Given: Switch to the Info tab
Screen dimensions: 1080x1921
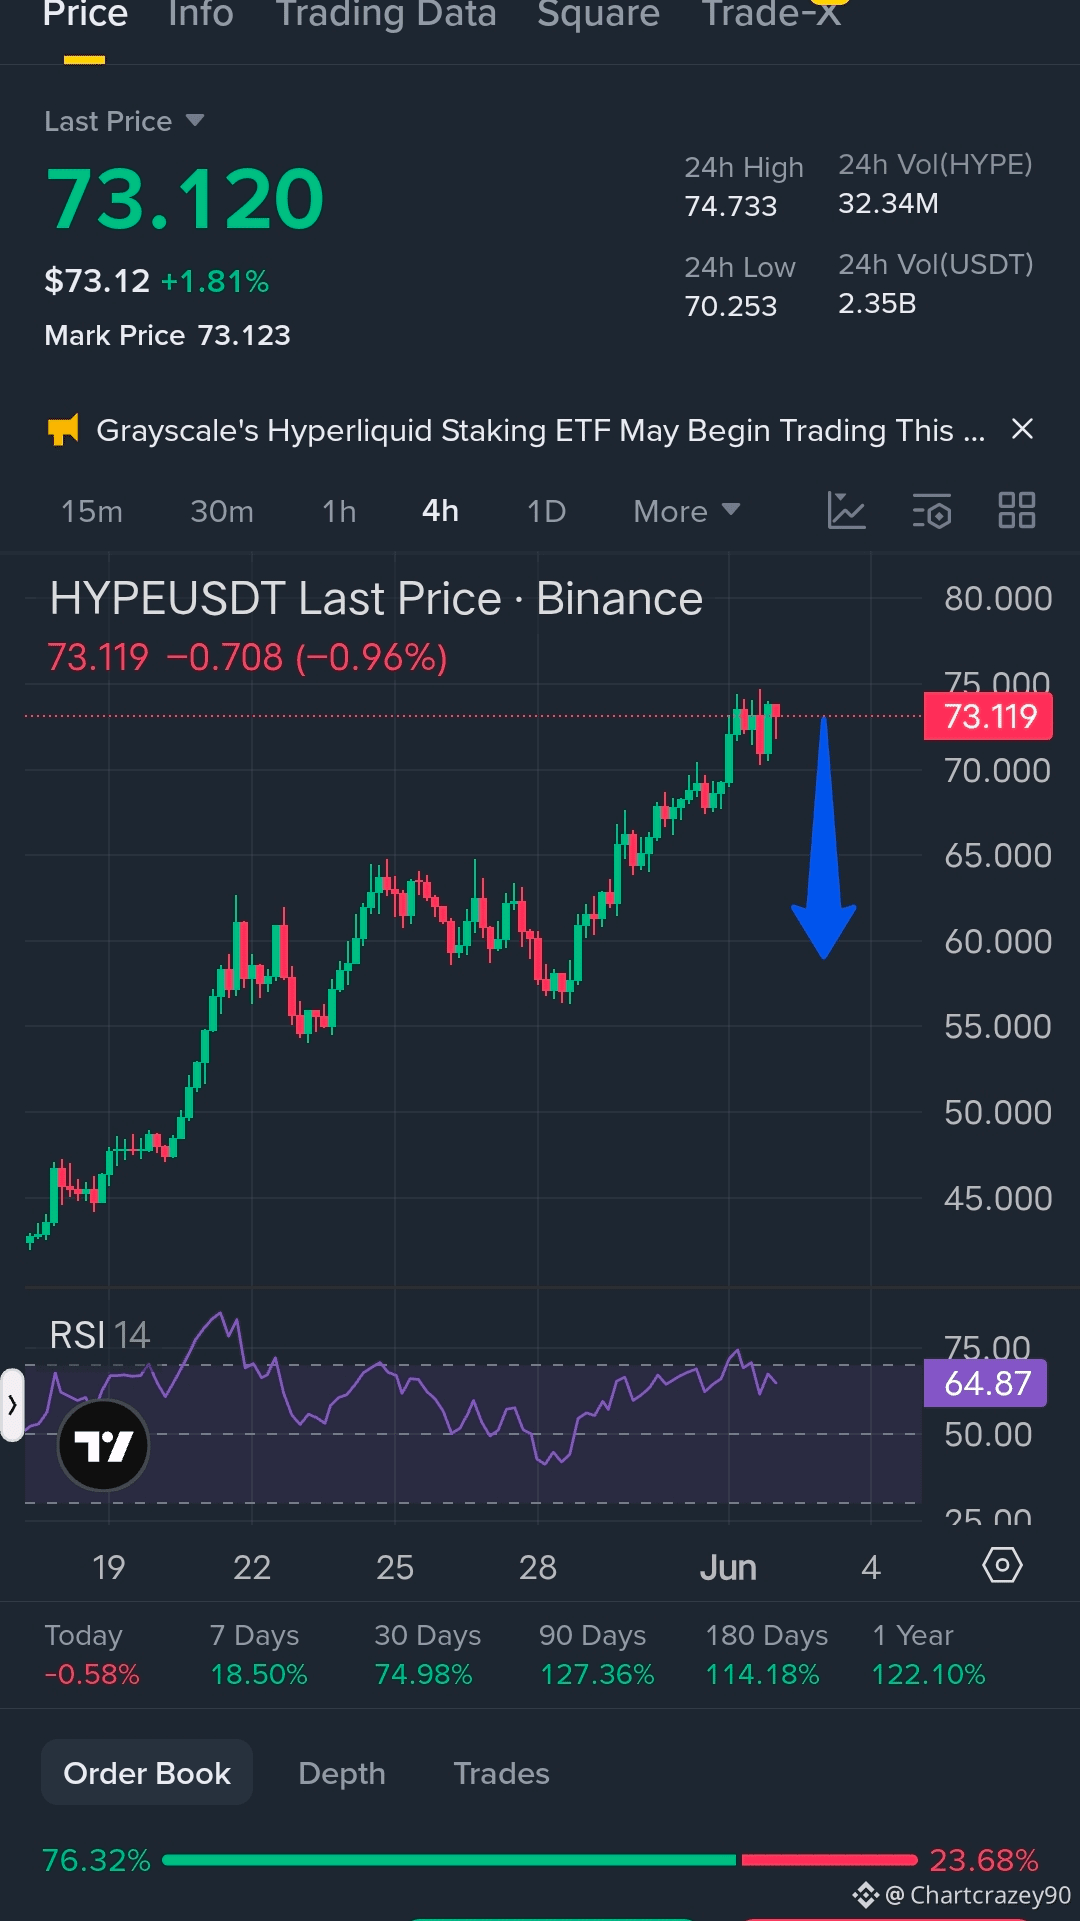Looking at the screenshot, I should point(201,16).
